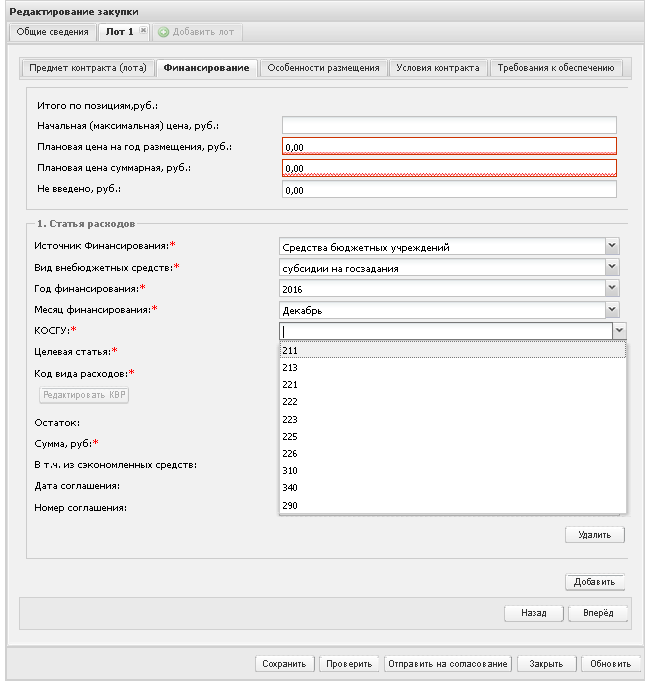Expand the Год финансирования dropdown arrow
Viewport: 646px width, 689px height.
tap(612, 288)
